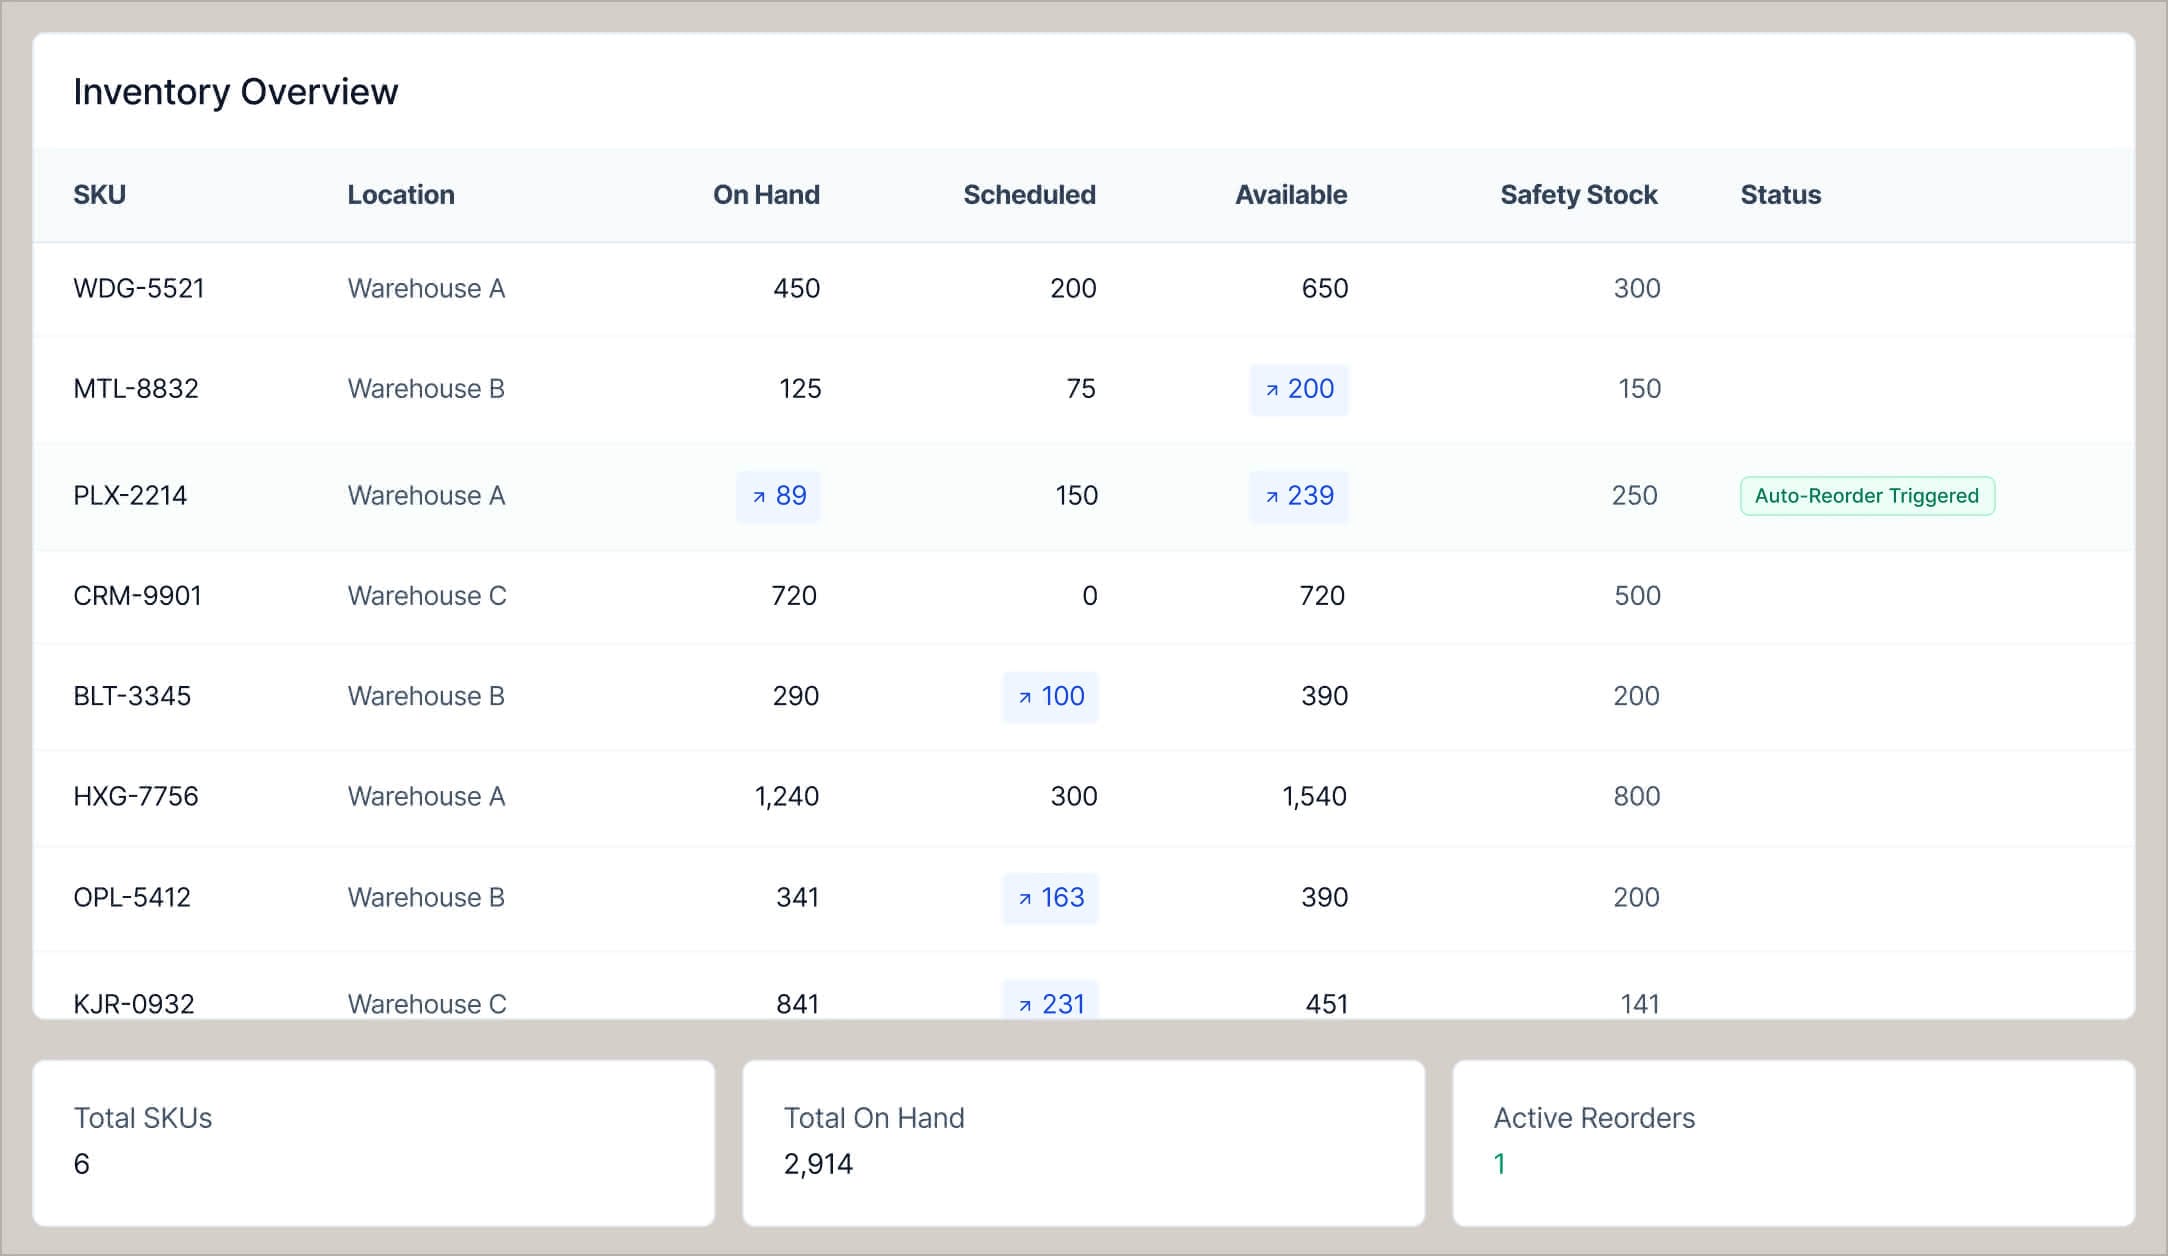This screenshot has width=2168, height=1256.
Task: Click arrow icon beside MTL-8832 available 200
Action: (1272, 390)
